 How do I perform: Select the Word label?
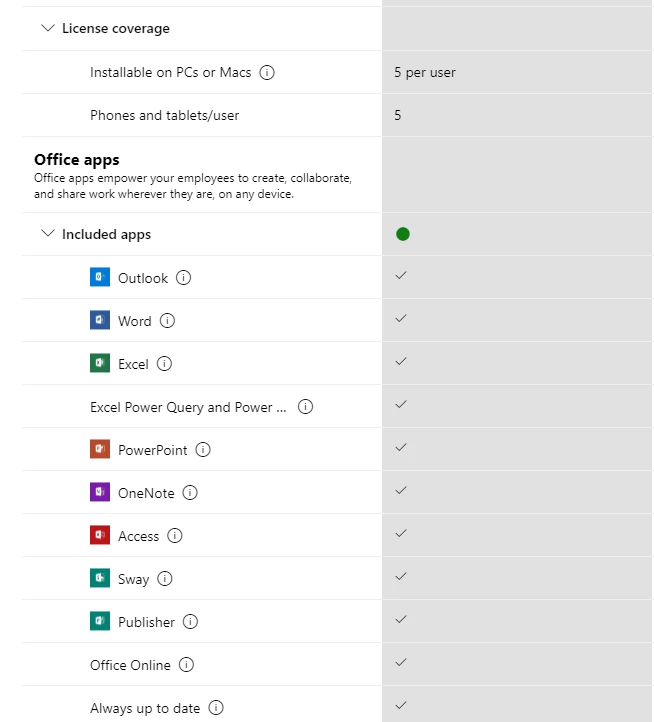pyautogui.click(x=134, y=321)
